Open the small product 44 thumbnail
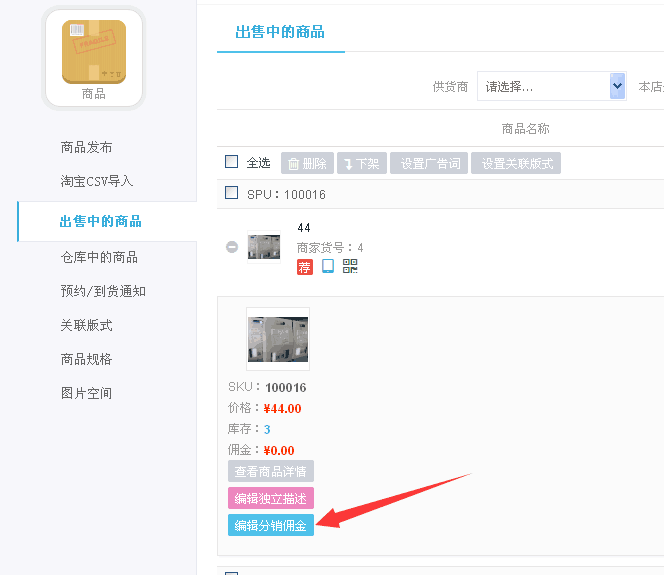Image resolution: width=664 pixels, height=575 pixels. (x=264, y=247)
